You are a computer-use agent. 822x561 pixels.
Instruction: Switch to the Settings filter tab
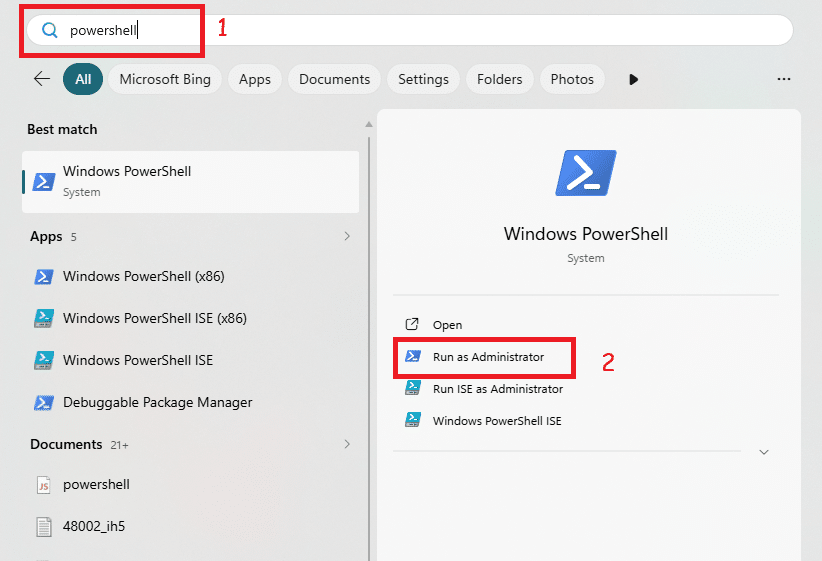[x=424, y=79]
